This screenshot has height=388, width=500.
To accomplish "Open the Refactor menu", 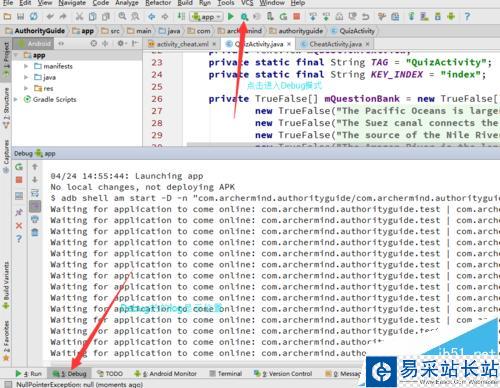I will (158, 3).
